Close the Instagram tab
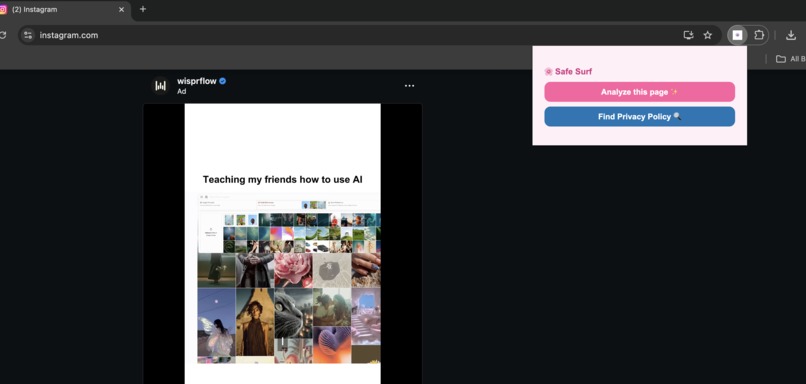The height and width of the screenshot is (384, 806). tap(121, 9)
